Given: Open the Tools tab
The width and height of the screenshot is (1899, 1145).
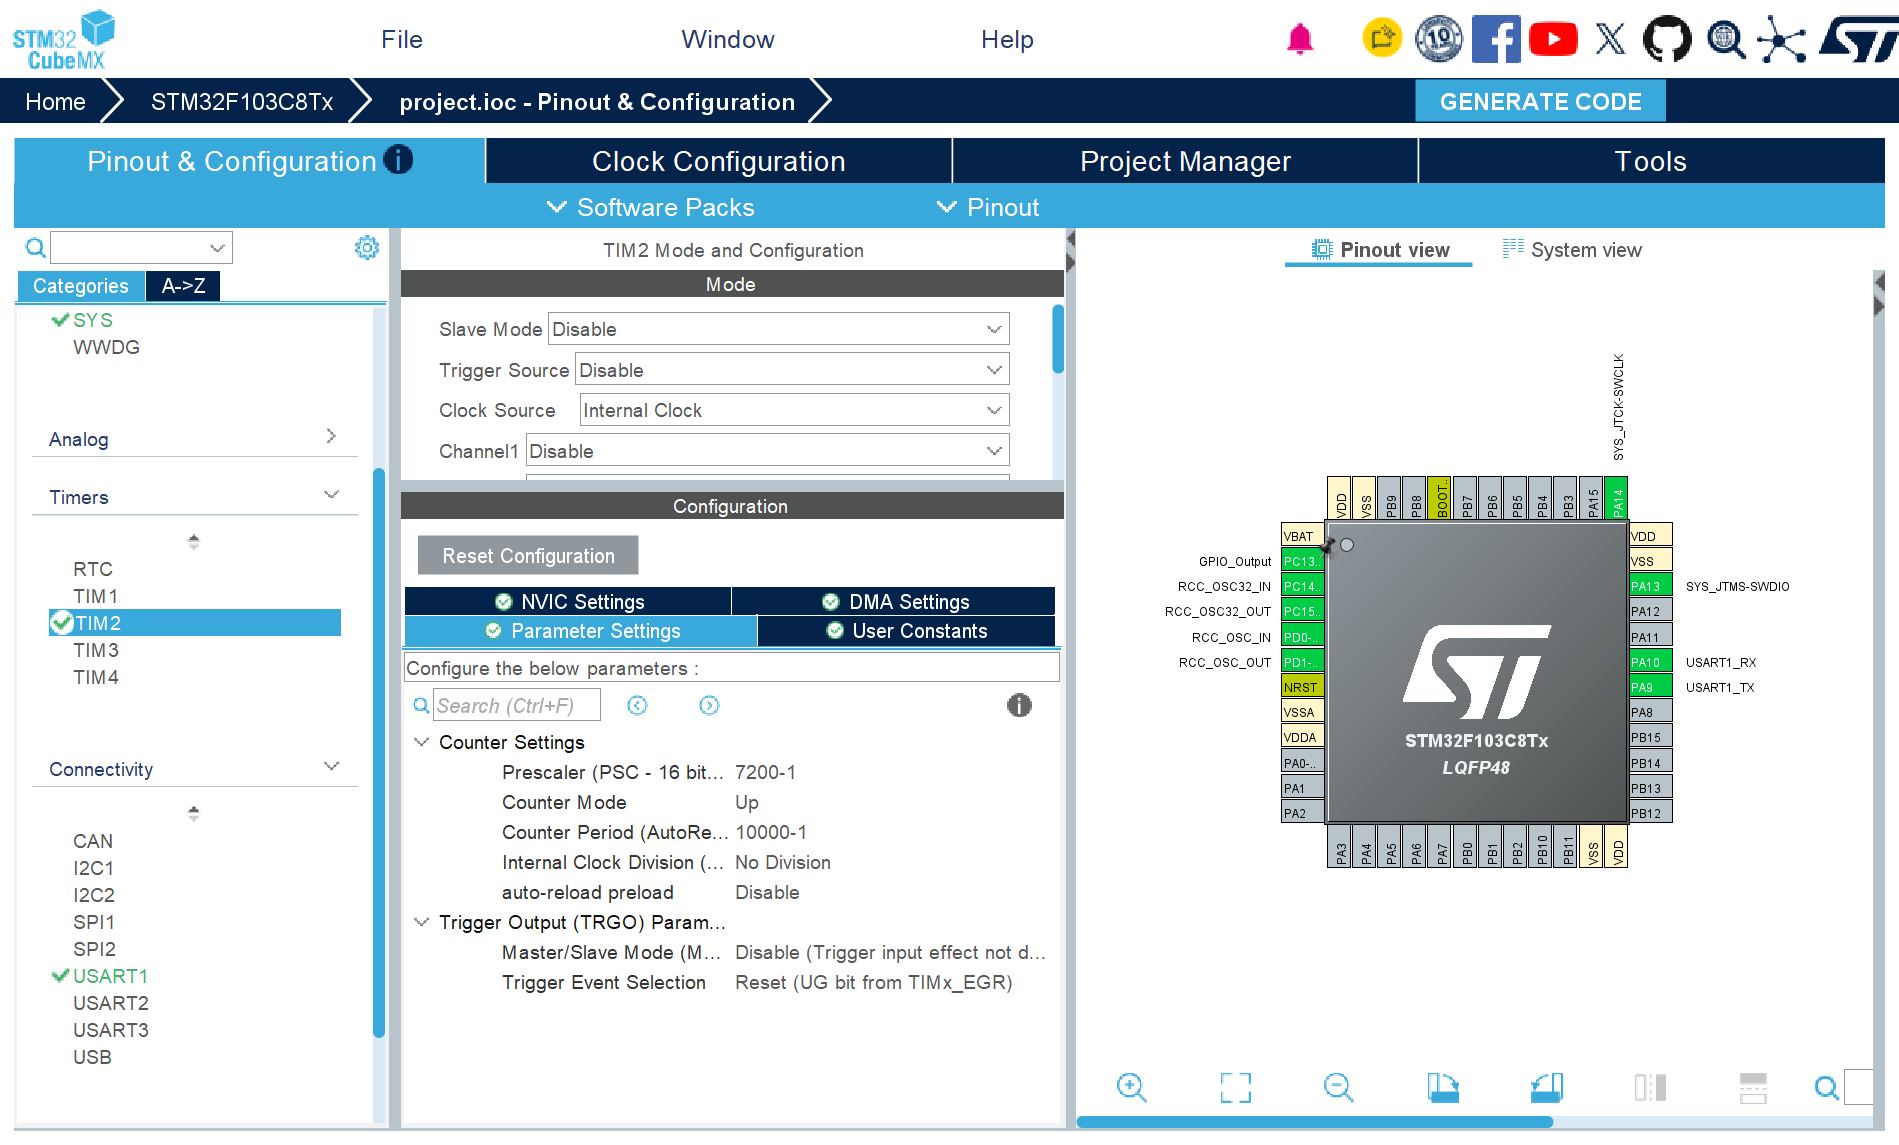Looking at the screenshot, I should point(1651,161).
